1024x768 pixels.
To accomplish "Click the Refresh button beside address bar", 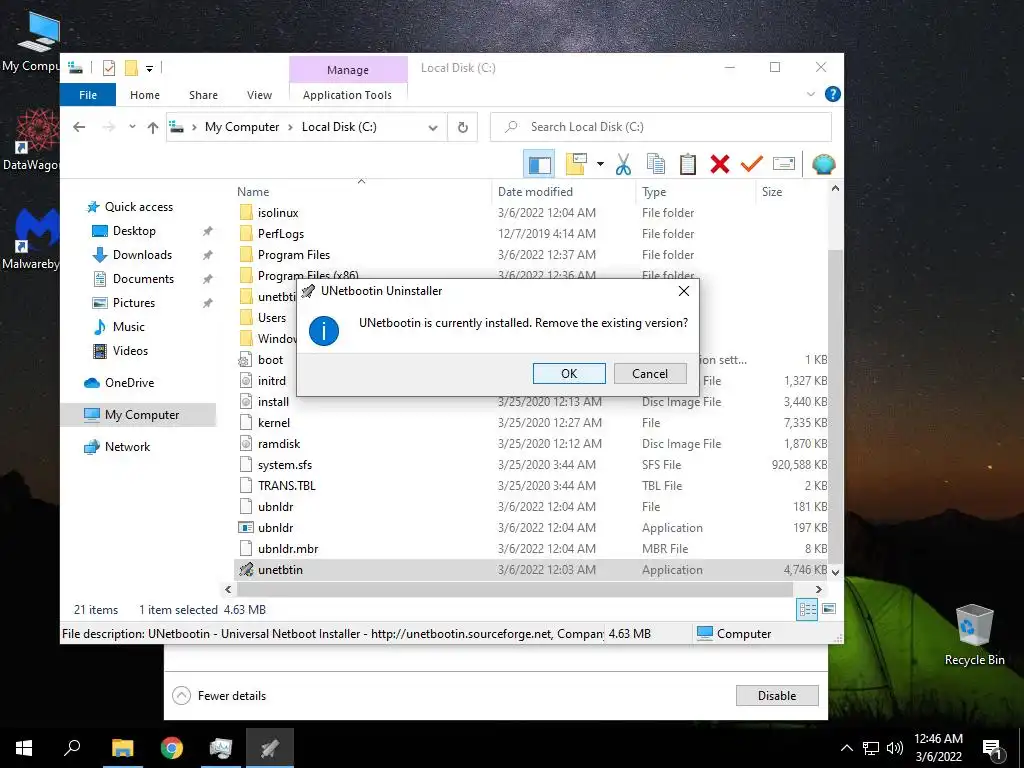I will [x=462, y=127].
